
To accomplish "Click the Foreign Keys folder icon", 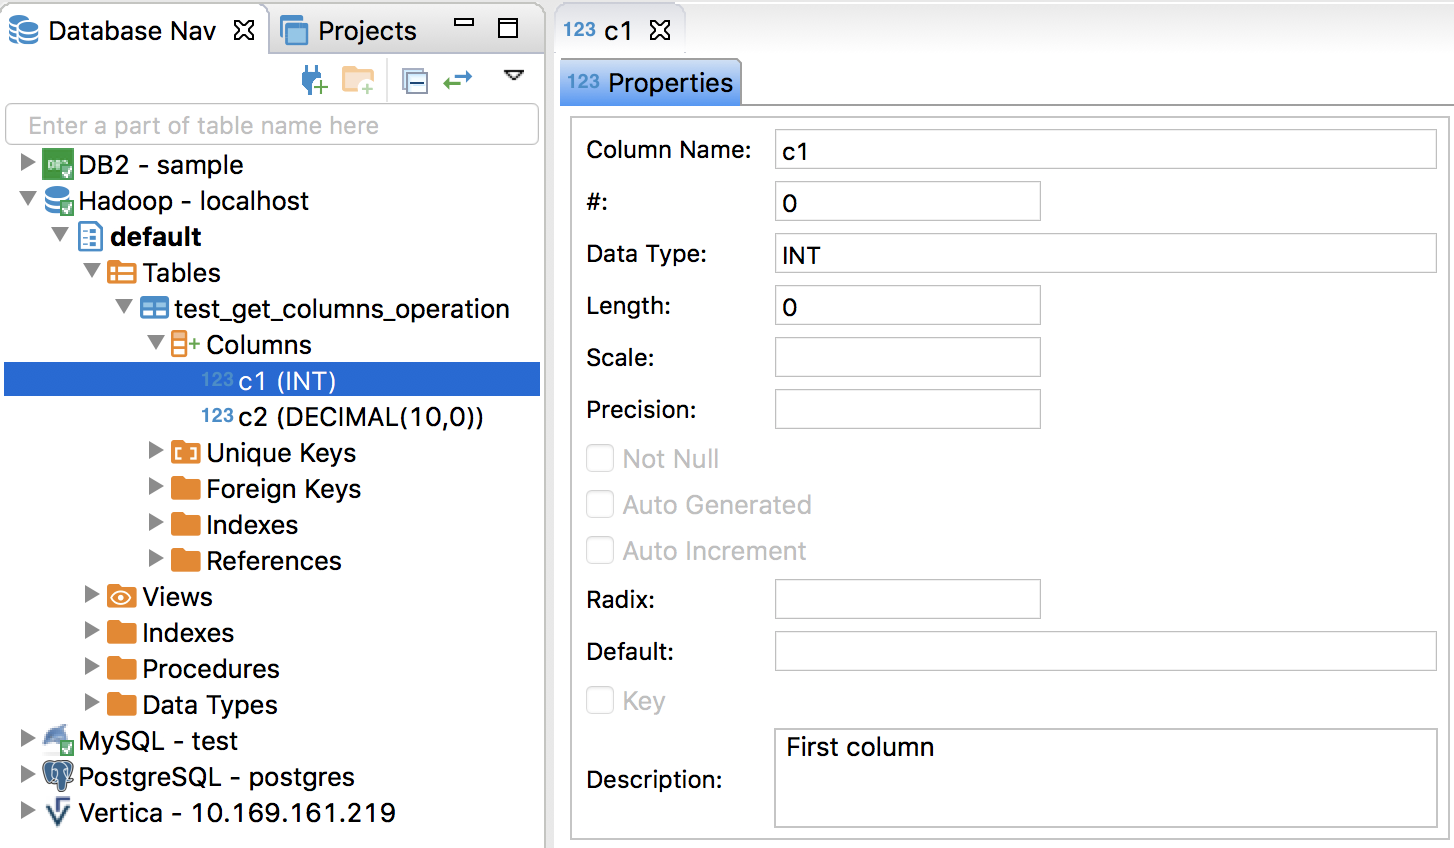I will pyautogui.click(x=185, y=488).
